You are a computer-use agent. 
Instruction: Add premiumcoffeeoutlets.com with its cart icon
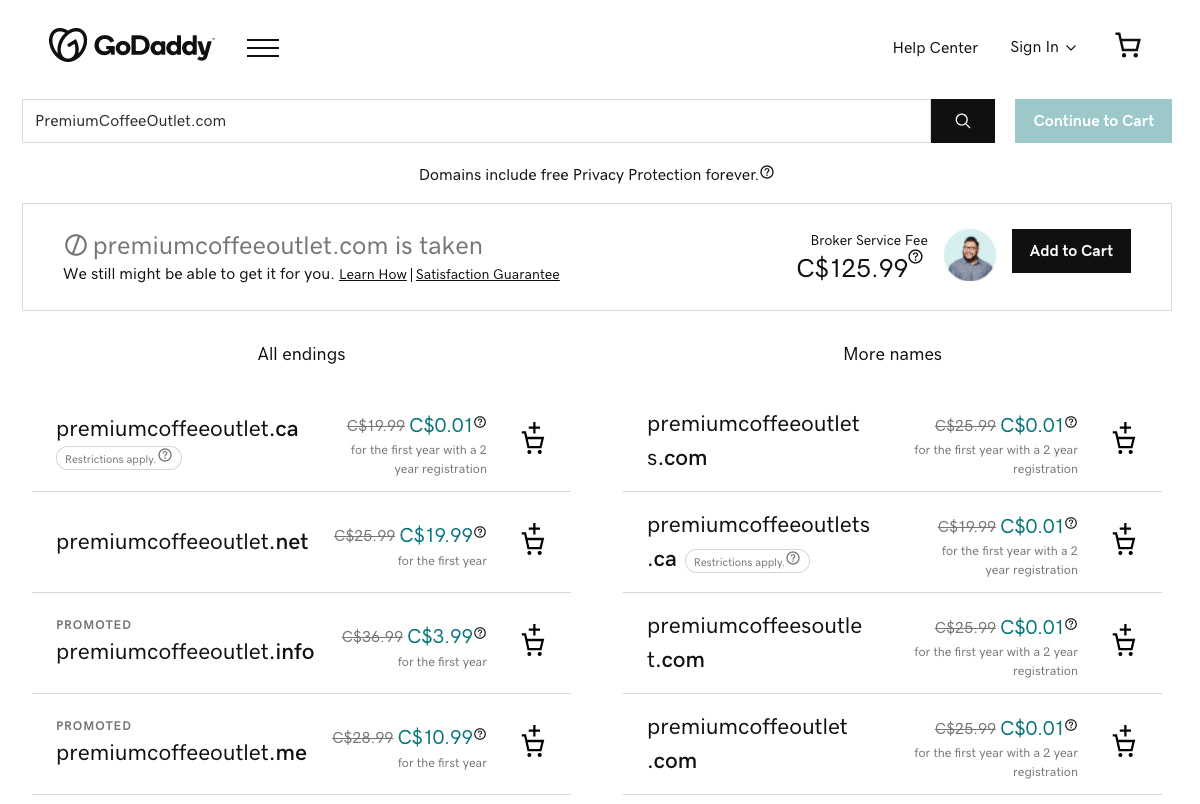(x=1124, y=438)
